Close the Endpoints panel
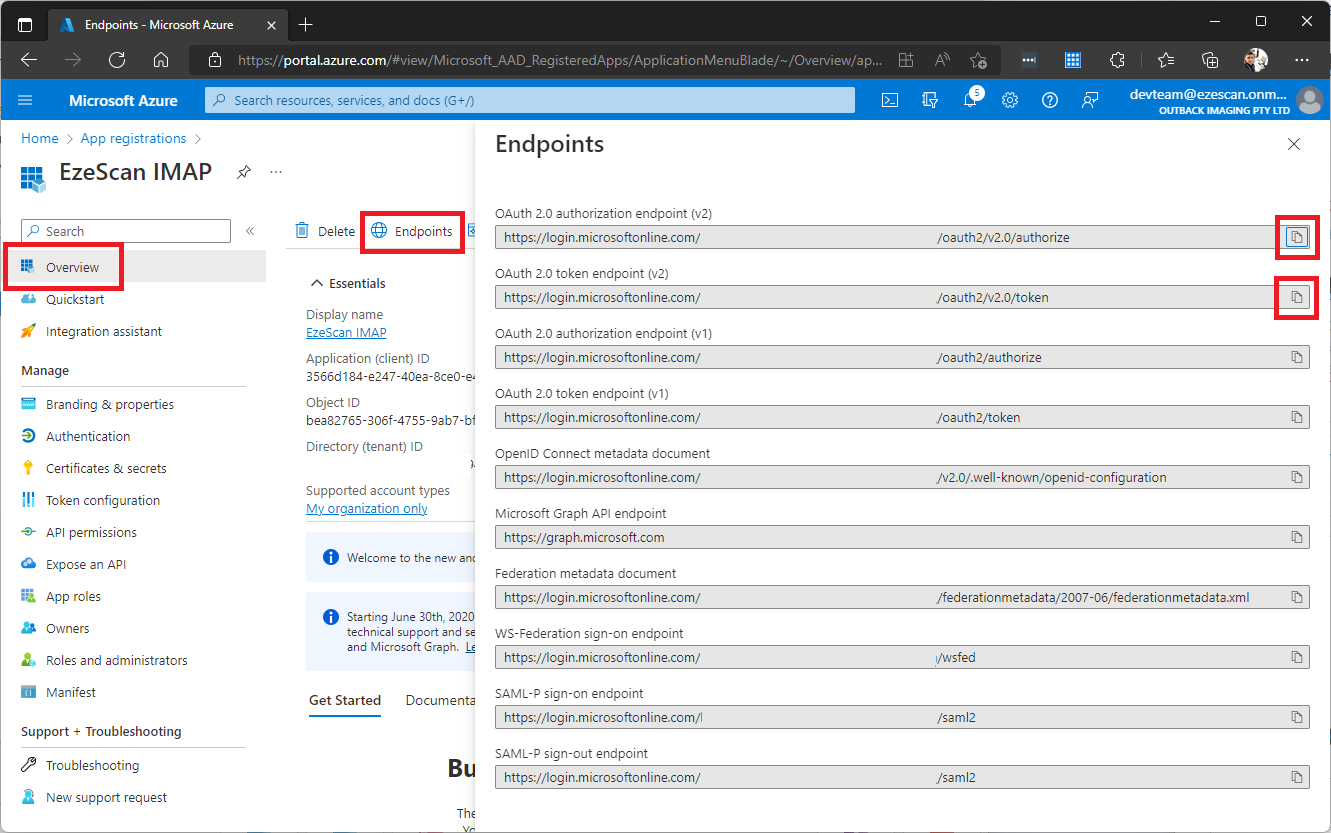This screenshot has height=833, width=1331. (1293, 144)
